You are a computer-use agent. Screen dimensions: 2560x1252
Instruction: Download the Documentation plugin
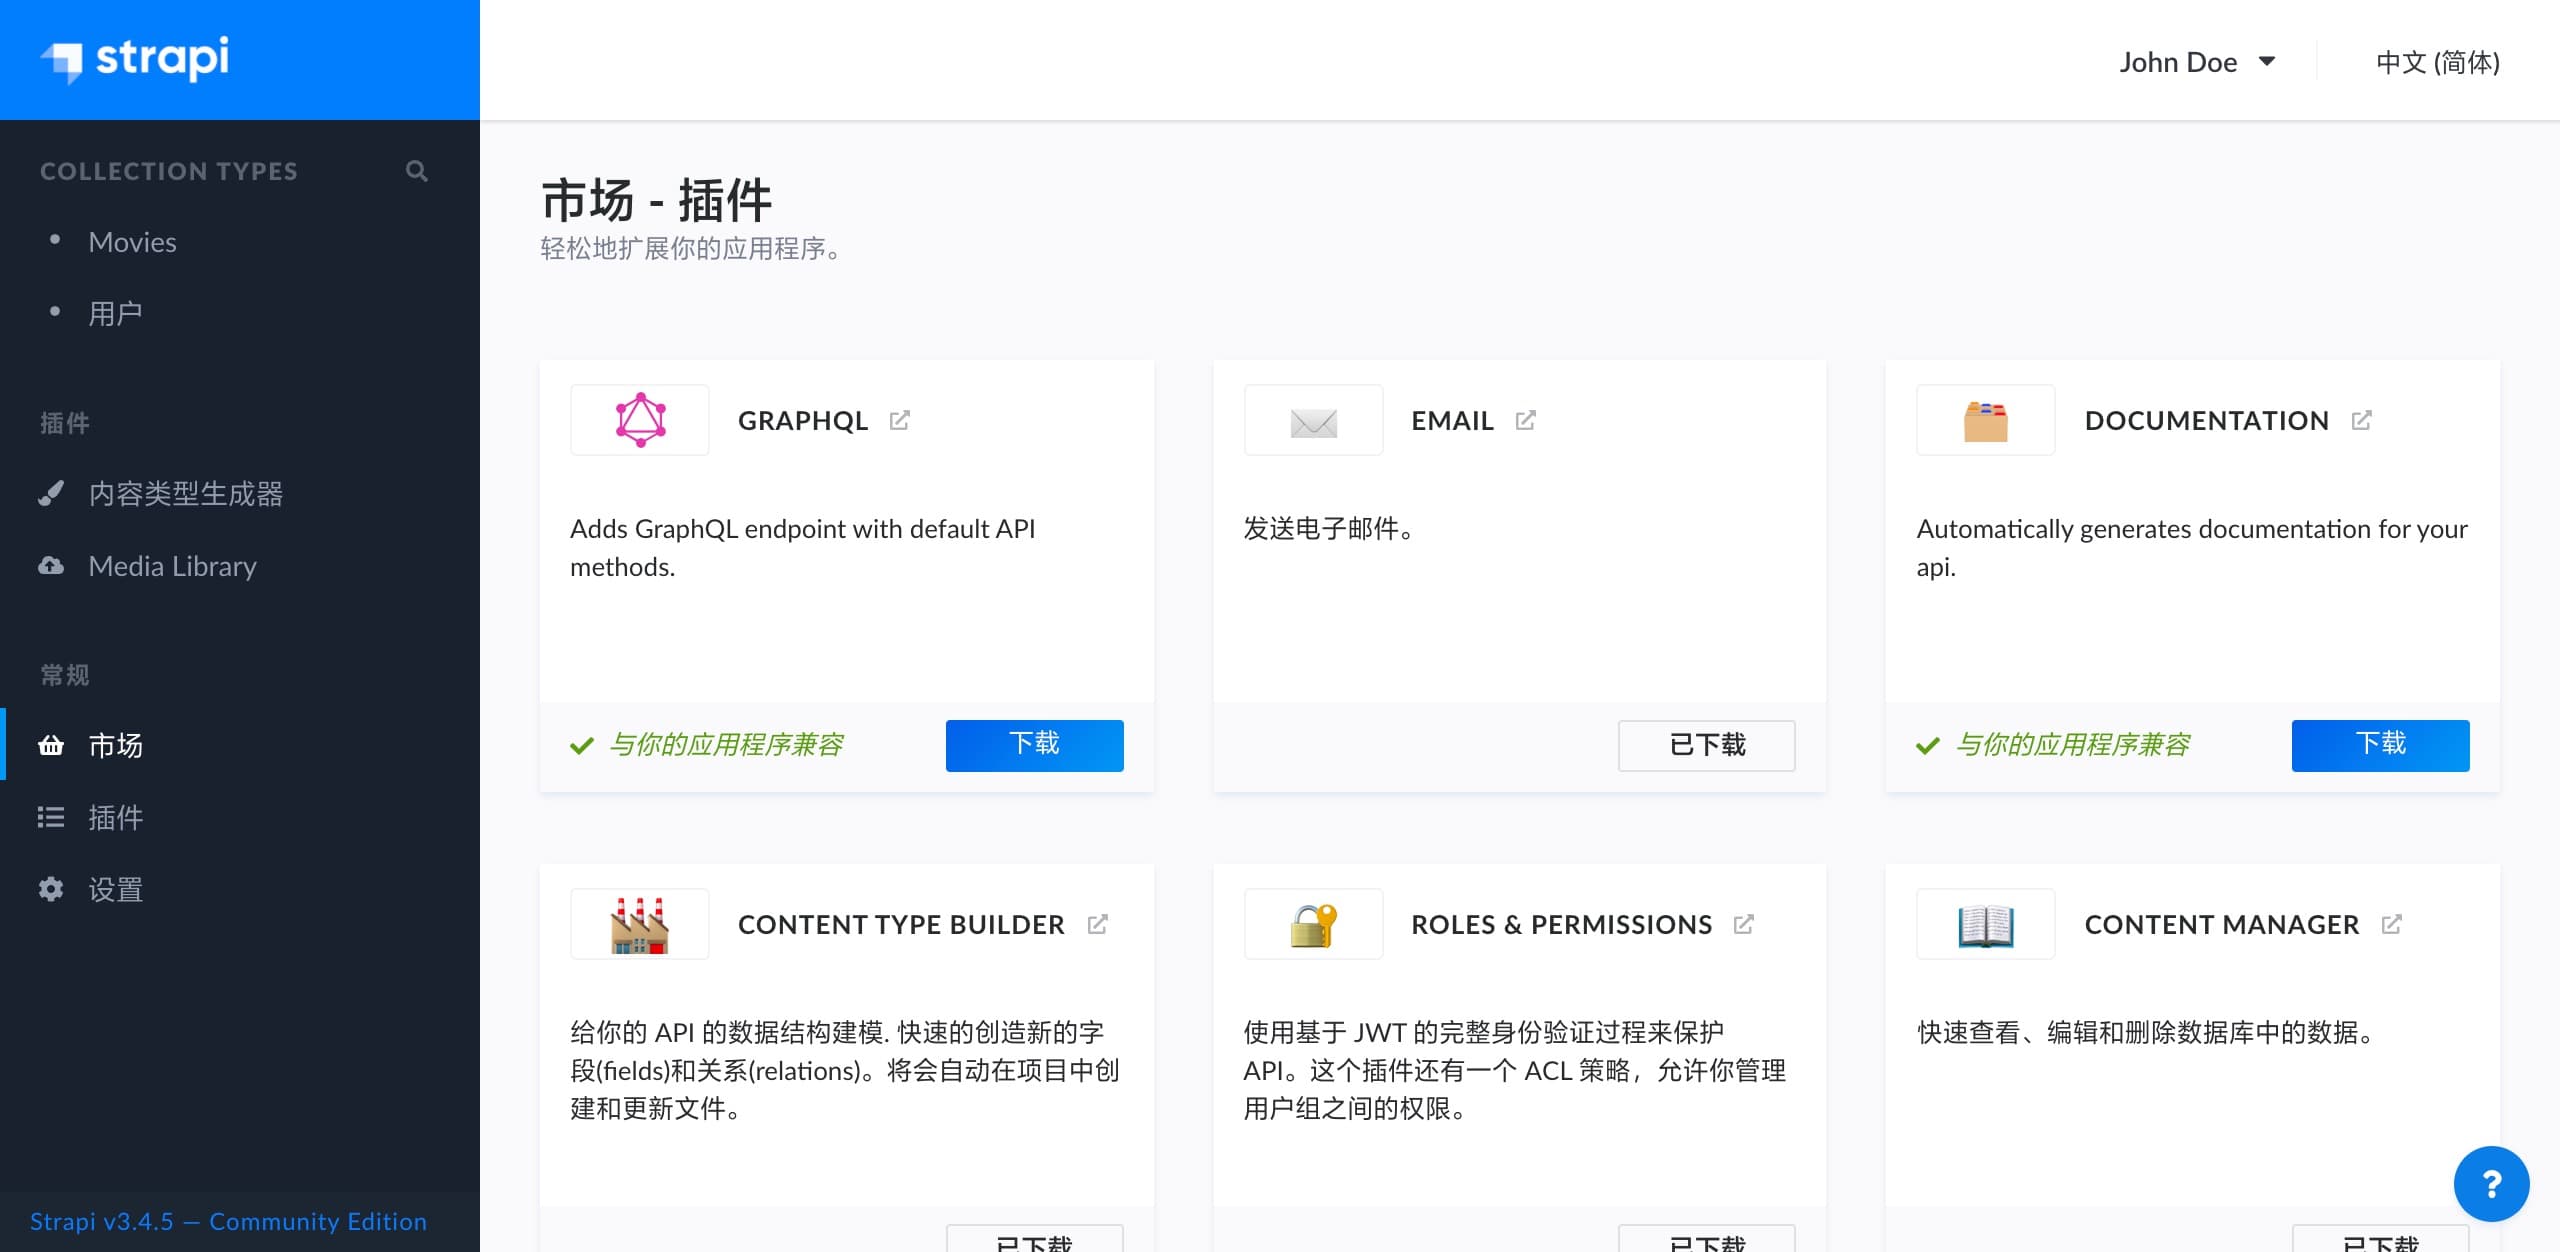pyautogui.click(x=2379, y=745)
